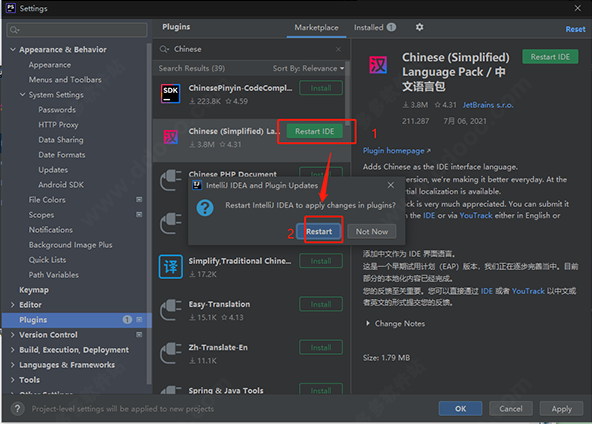Click the plugin settings gear icon

click(419, 27)
